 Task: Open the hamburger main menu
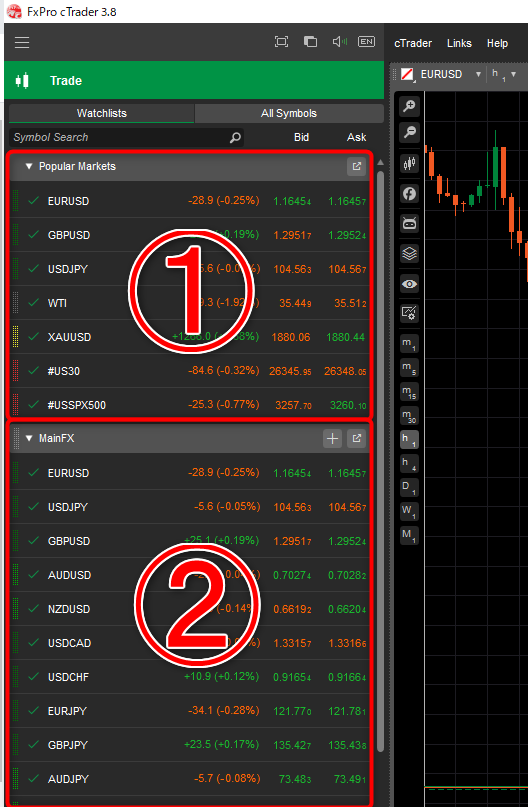tap(22, 42)
